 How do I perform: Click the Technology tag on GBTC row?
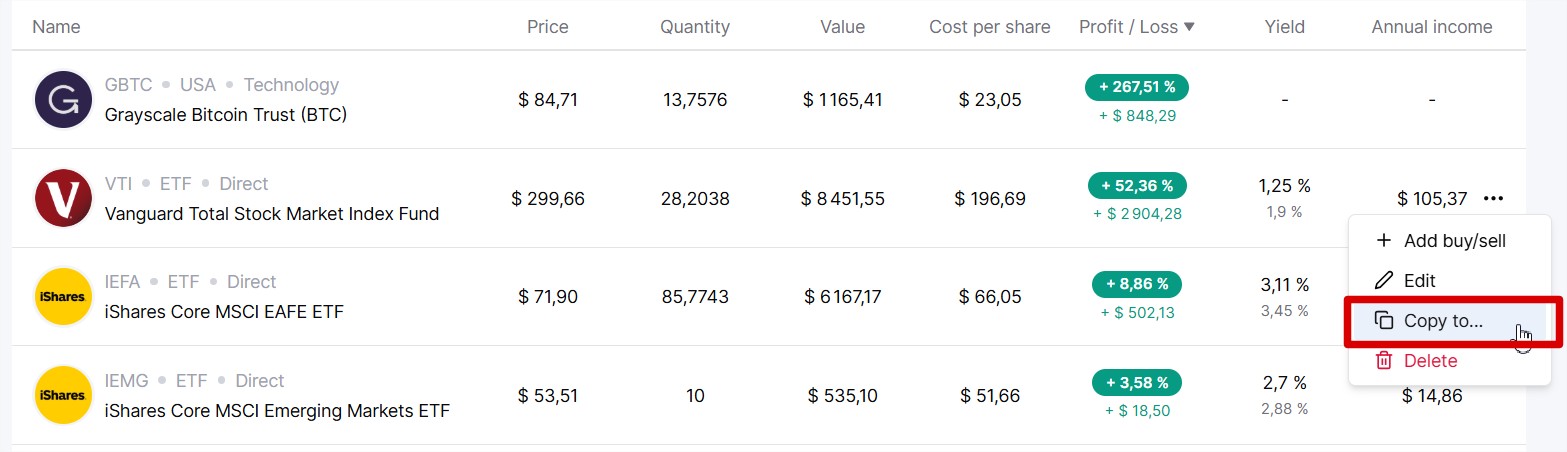(291, 85)
